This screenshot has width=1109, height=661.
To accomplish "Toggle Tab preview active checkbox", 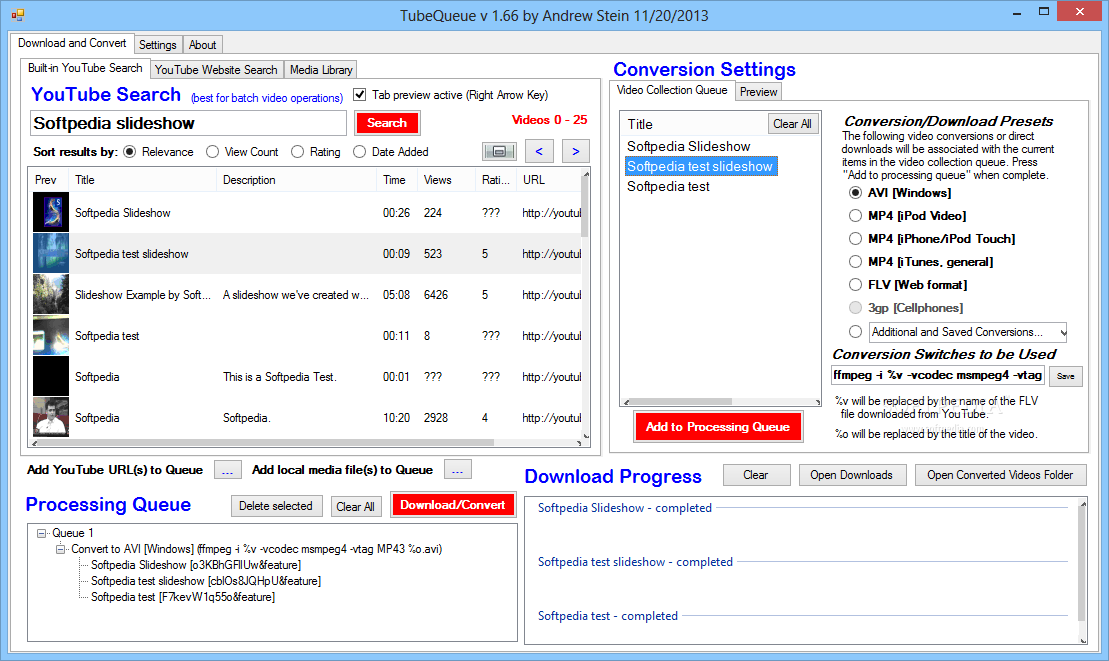I will [x=360, y=95].
